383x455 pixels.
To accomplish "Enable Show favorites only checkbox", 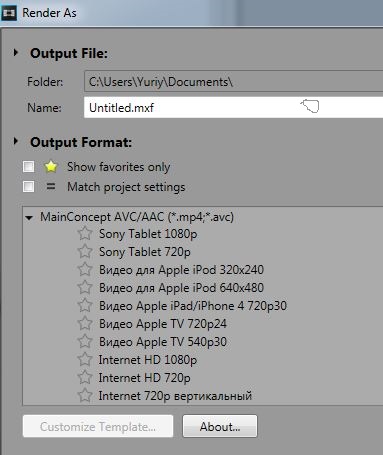I will pyautogui.click(x=28, y=166).
